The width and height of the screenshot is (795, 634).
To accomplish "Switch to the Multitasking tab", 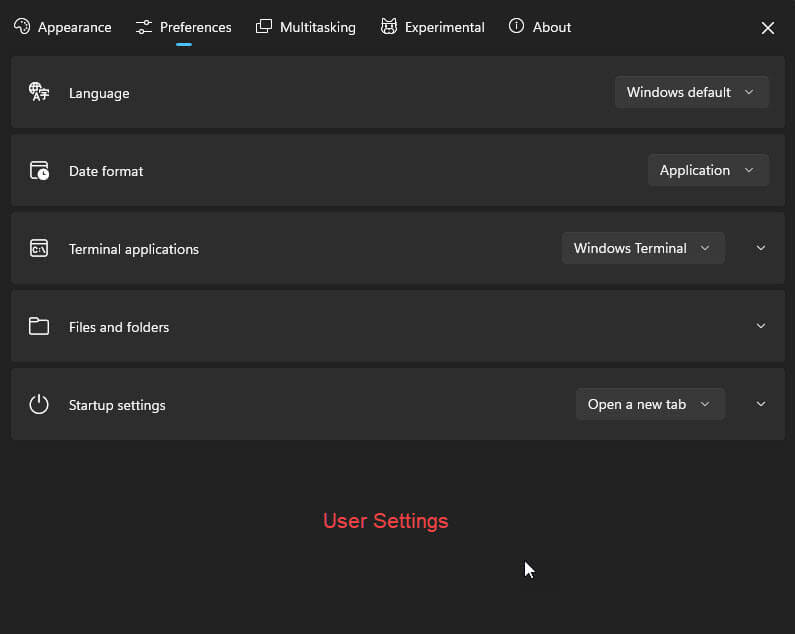I will click(x=306, y=27).
